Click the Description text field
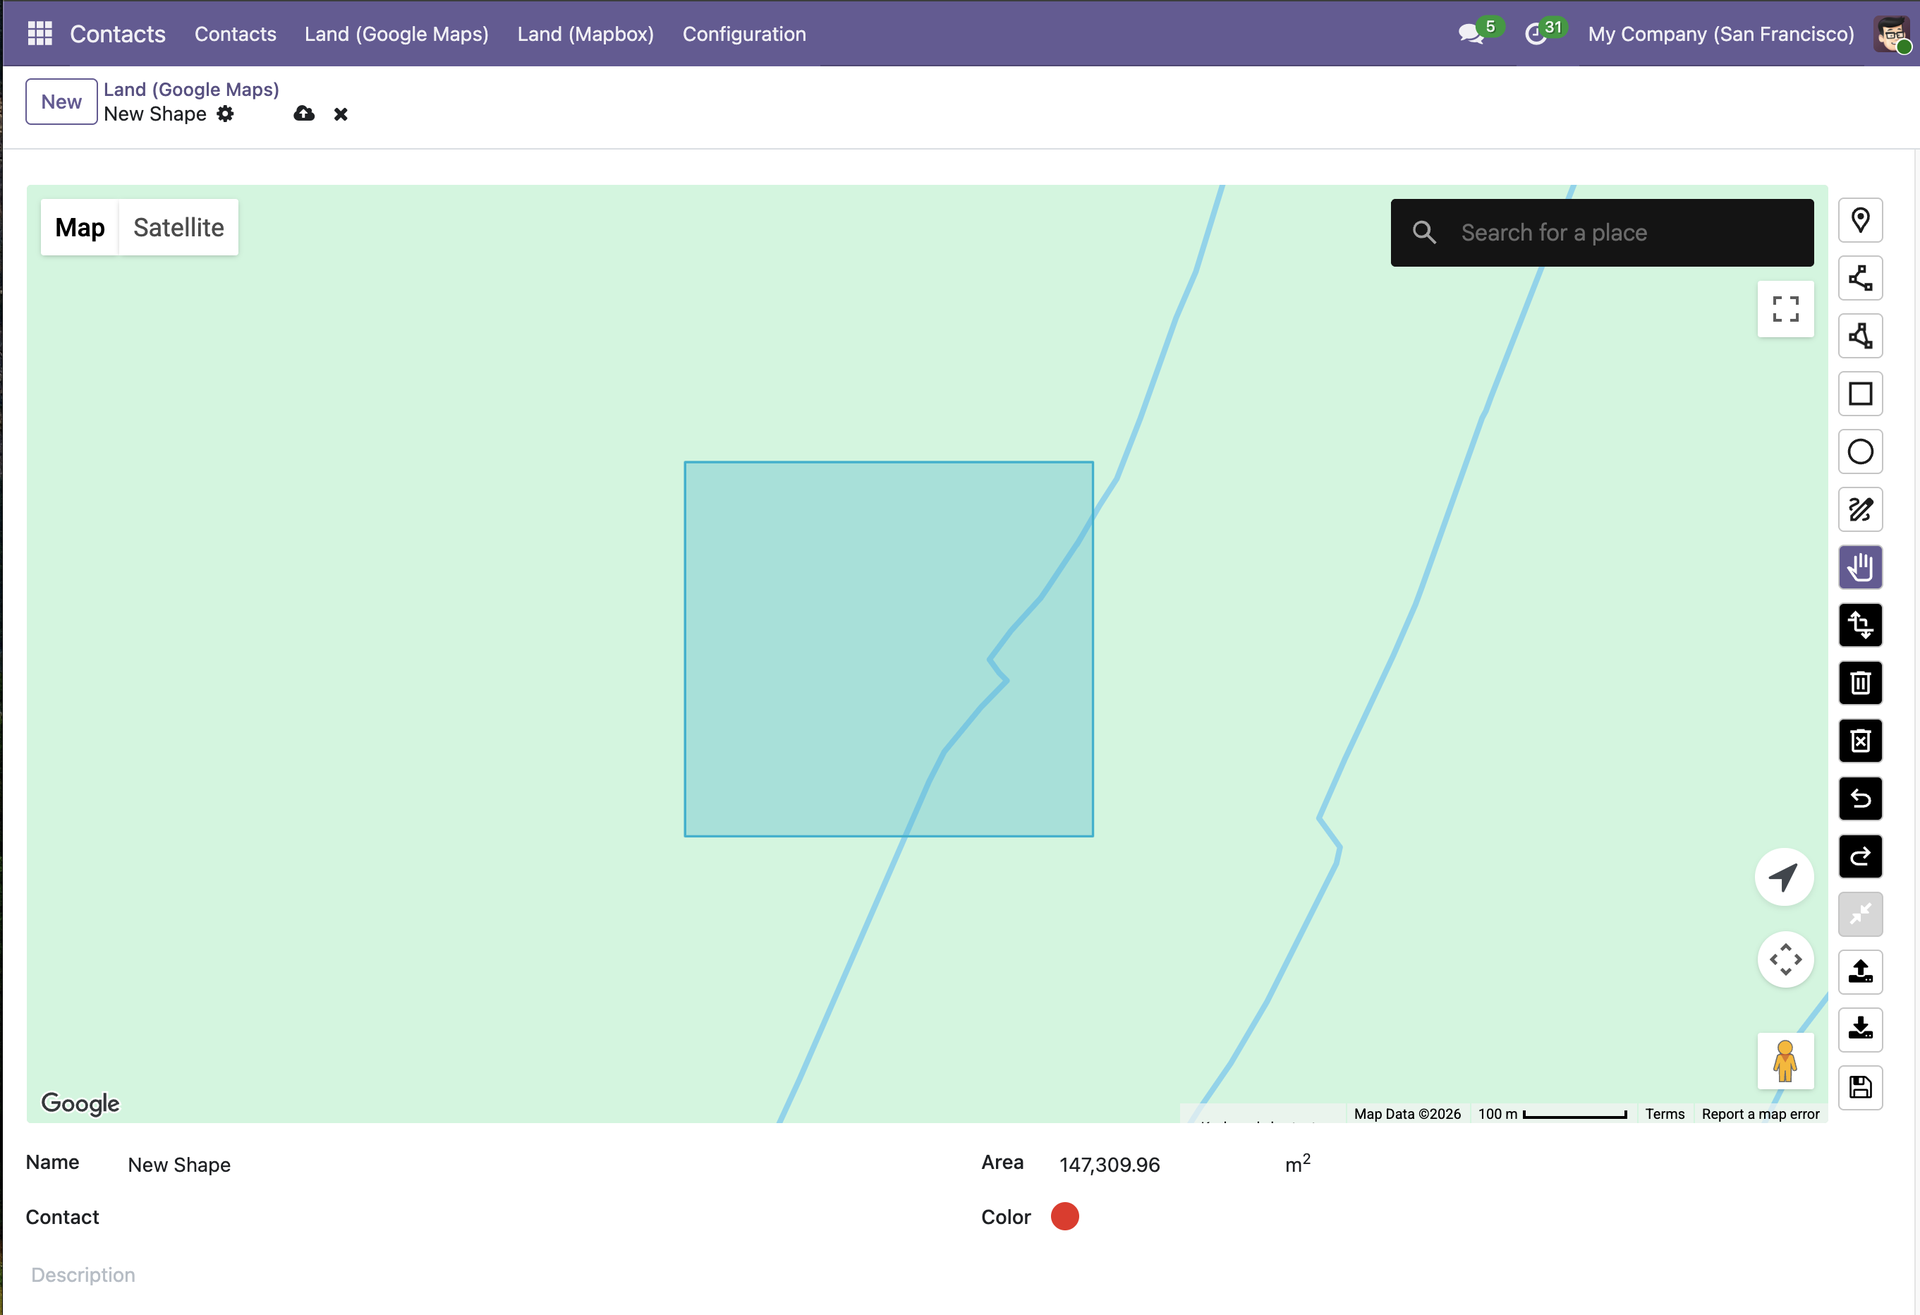Screen dimensions: 1920x1315 click(x=960, y=1275)
